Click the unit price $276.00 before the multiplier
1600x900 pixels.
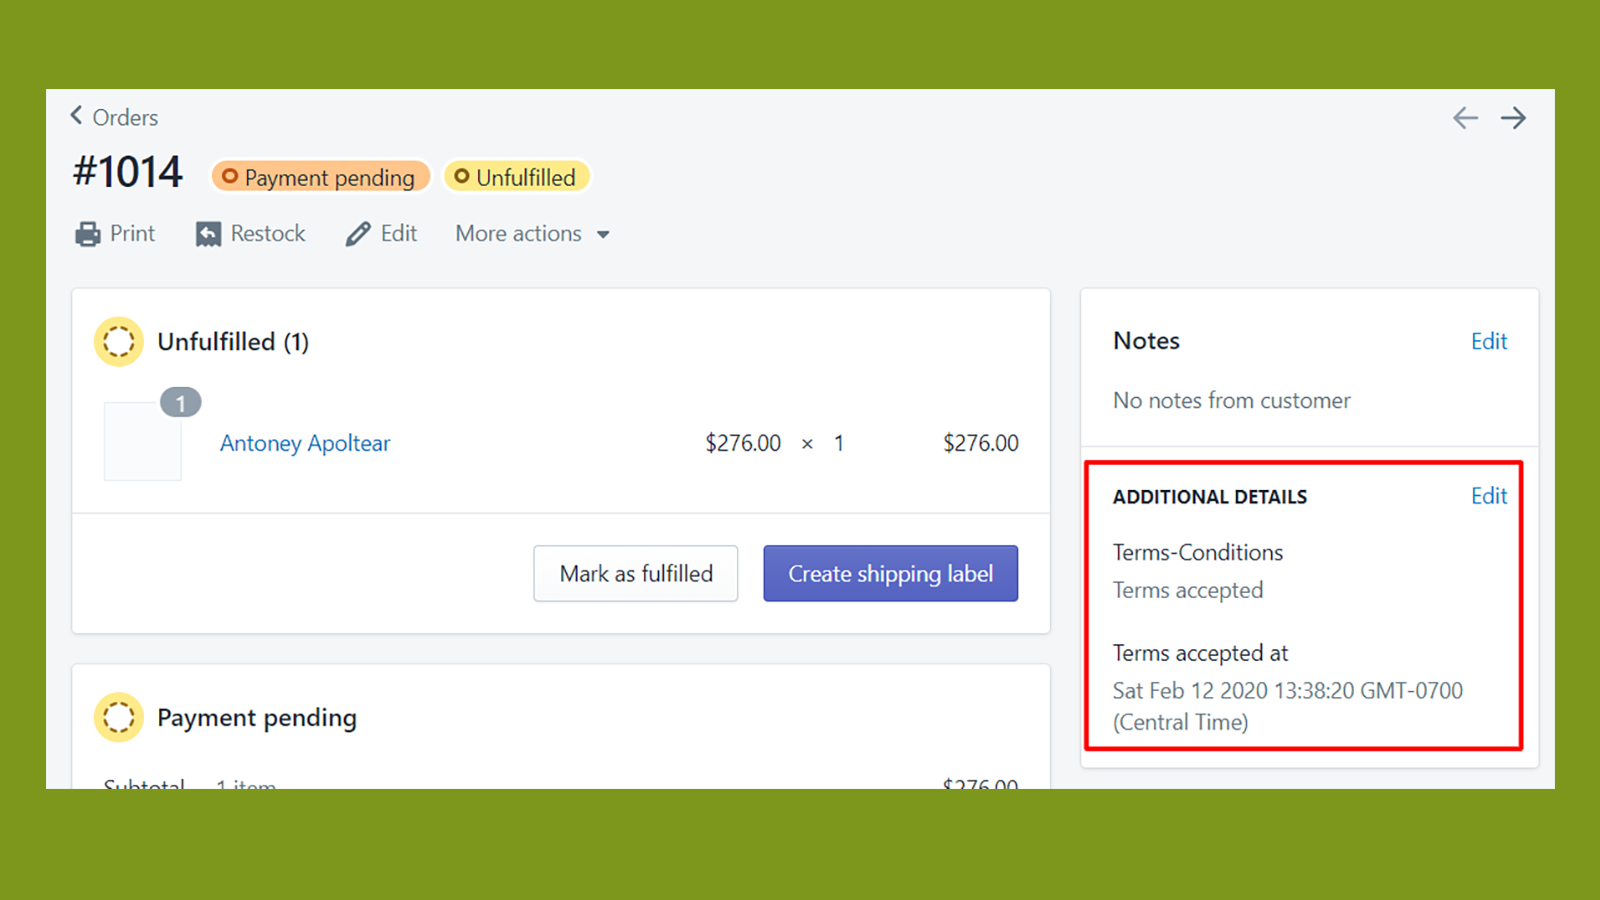(743, 443)
